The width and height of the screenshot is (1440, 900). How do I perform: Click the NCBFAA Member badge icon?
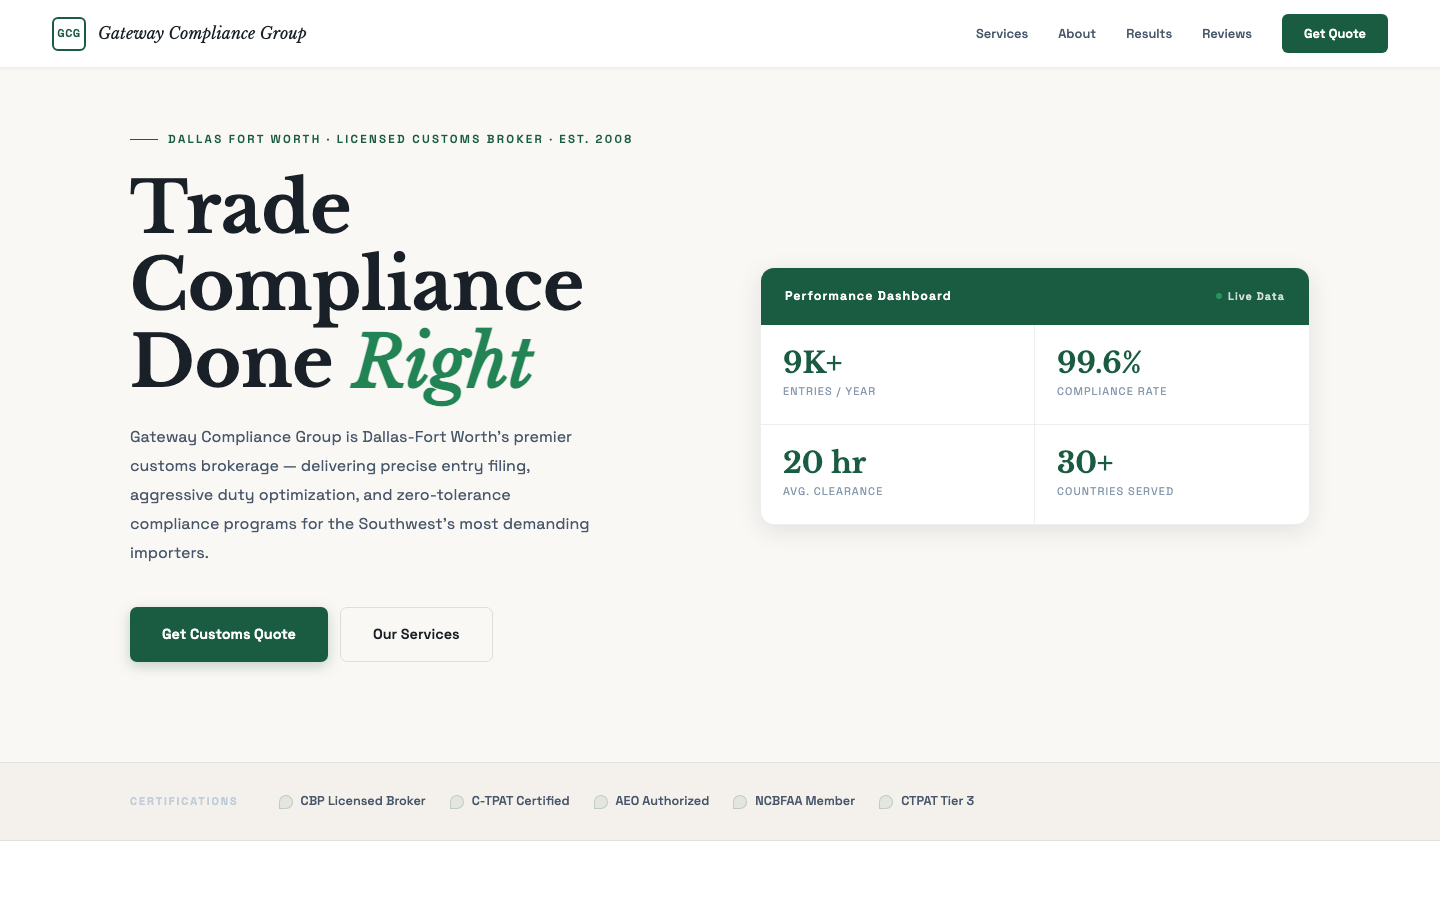(740, 802)
